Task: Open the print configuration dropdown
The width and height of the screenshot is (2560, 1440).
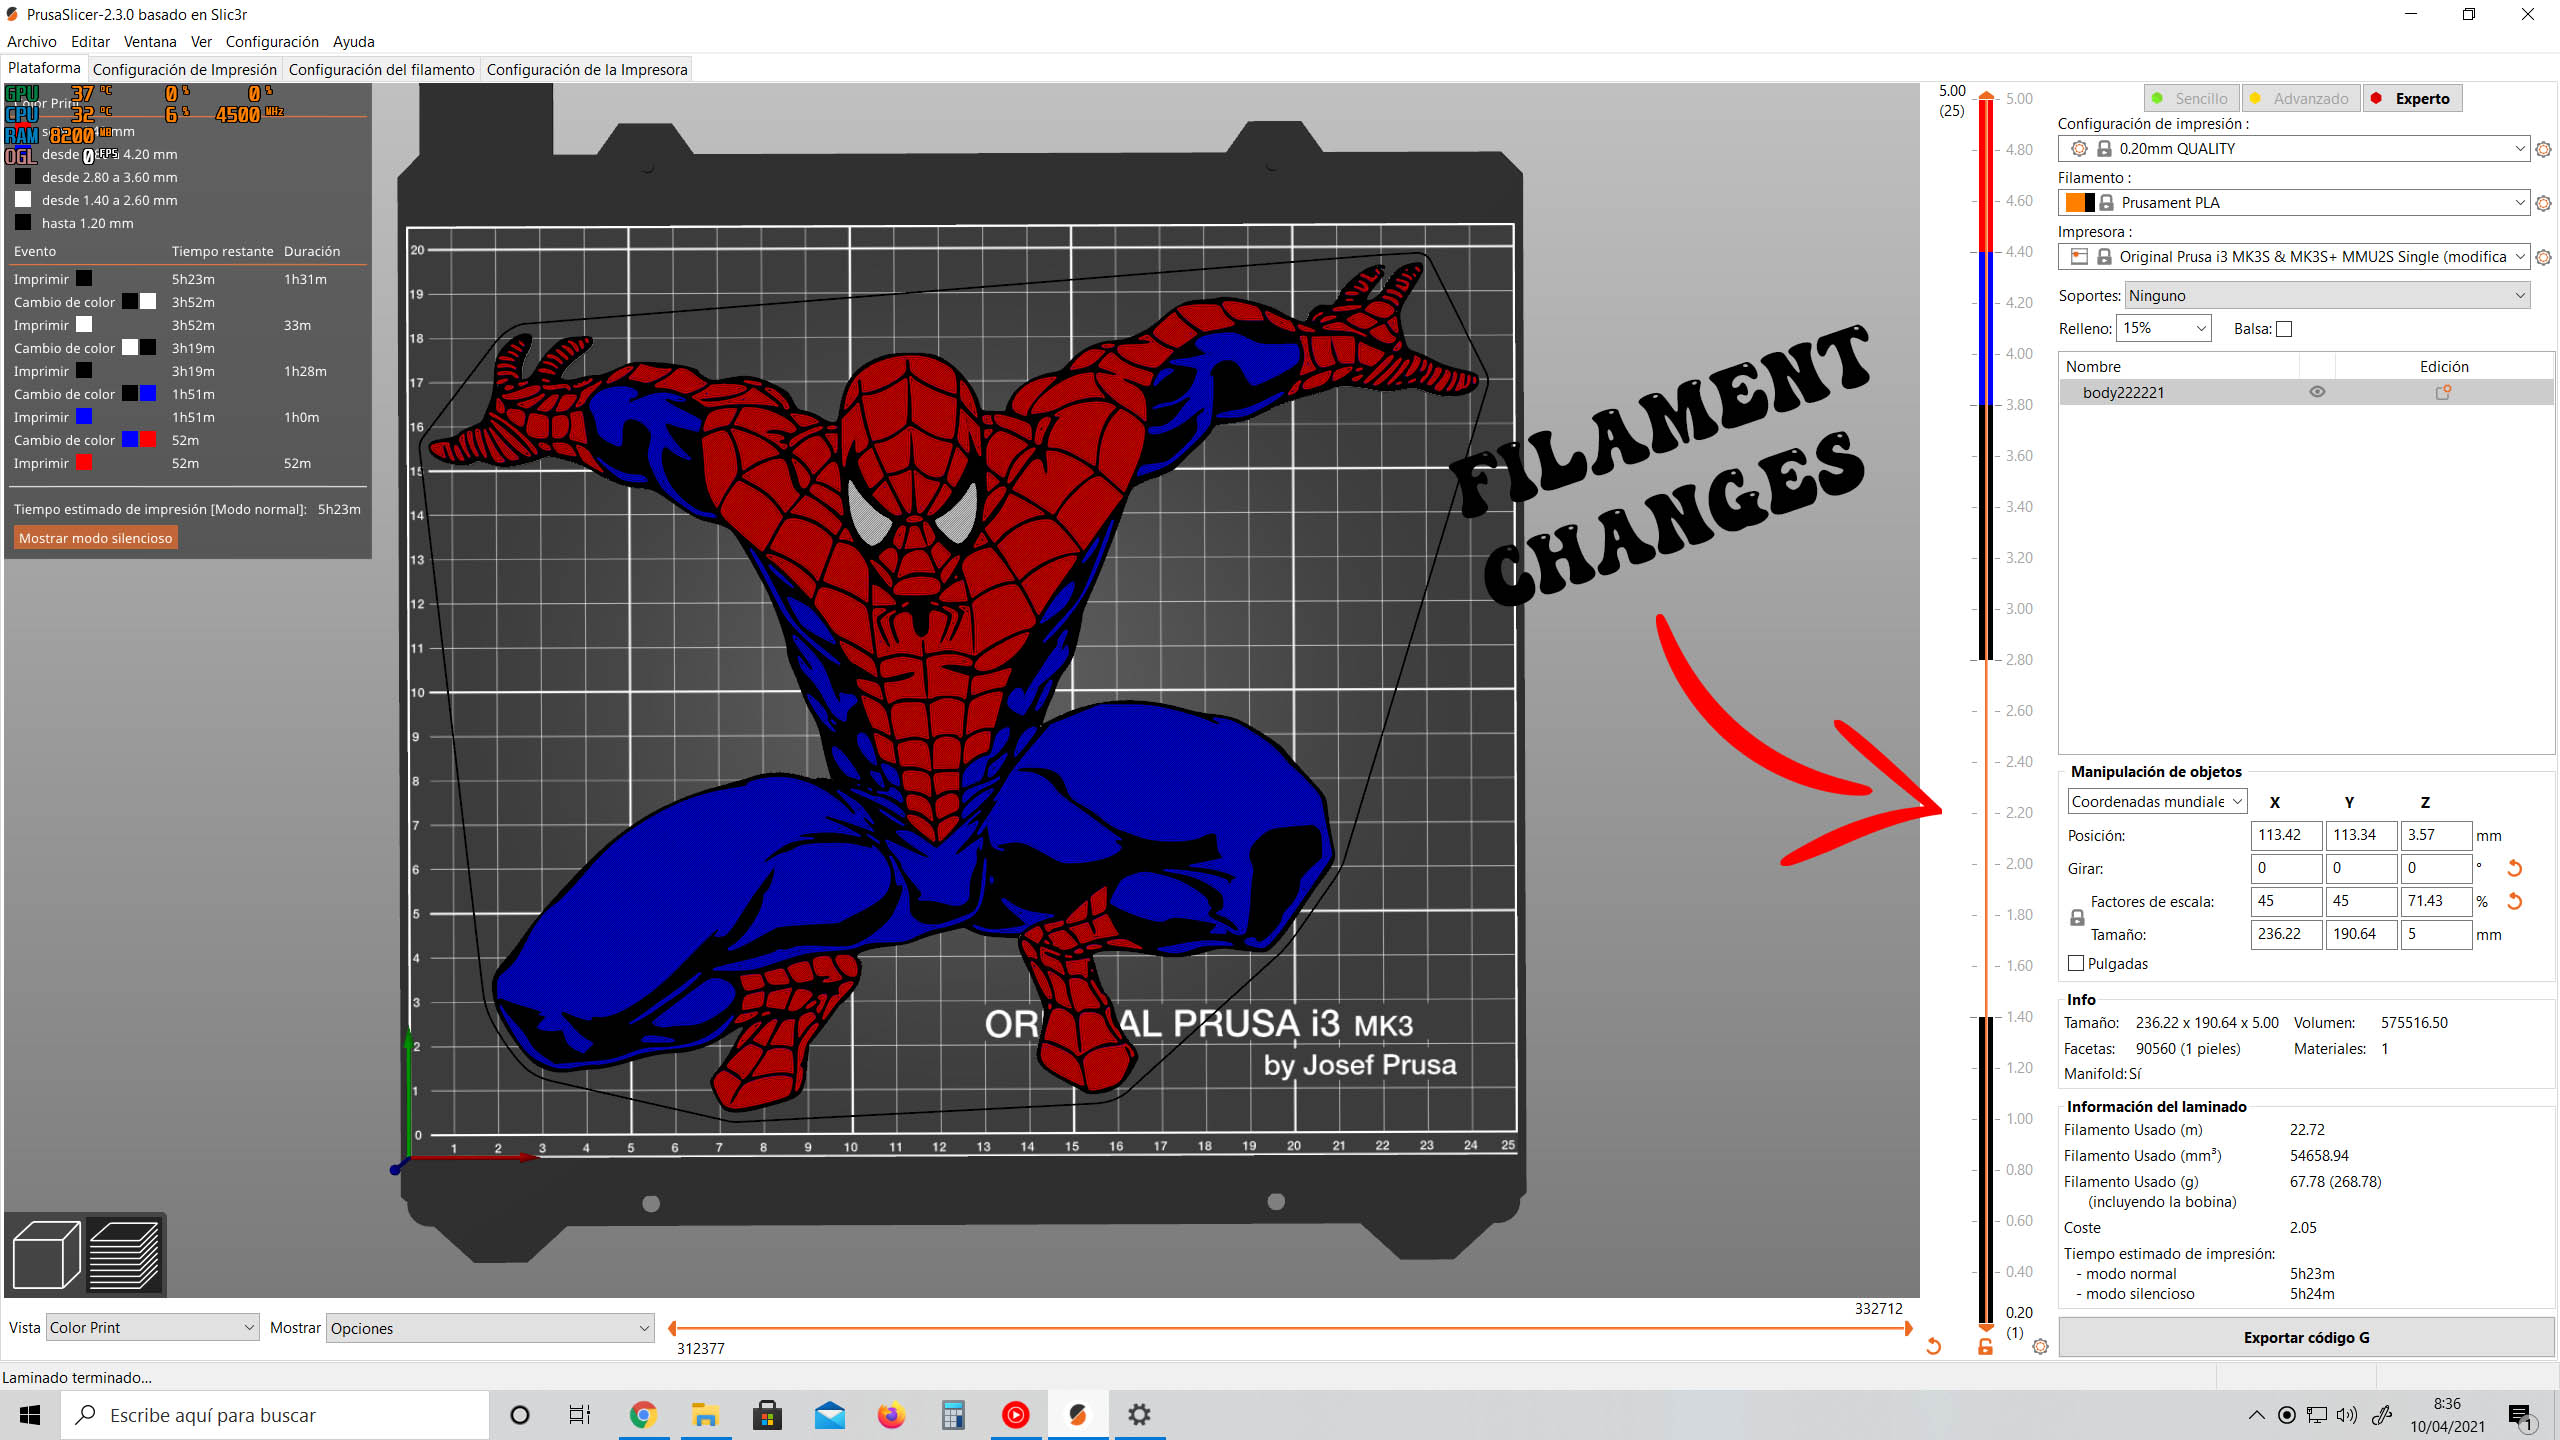Action: tap(2294, 149)
